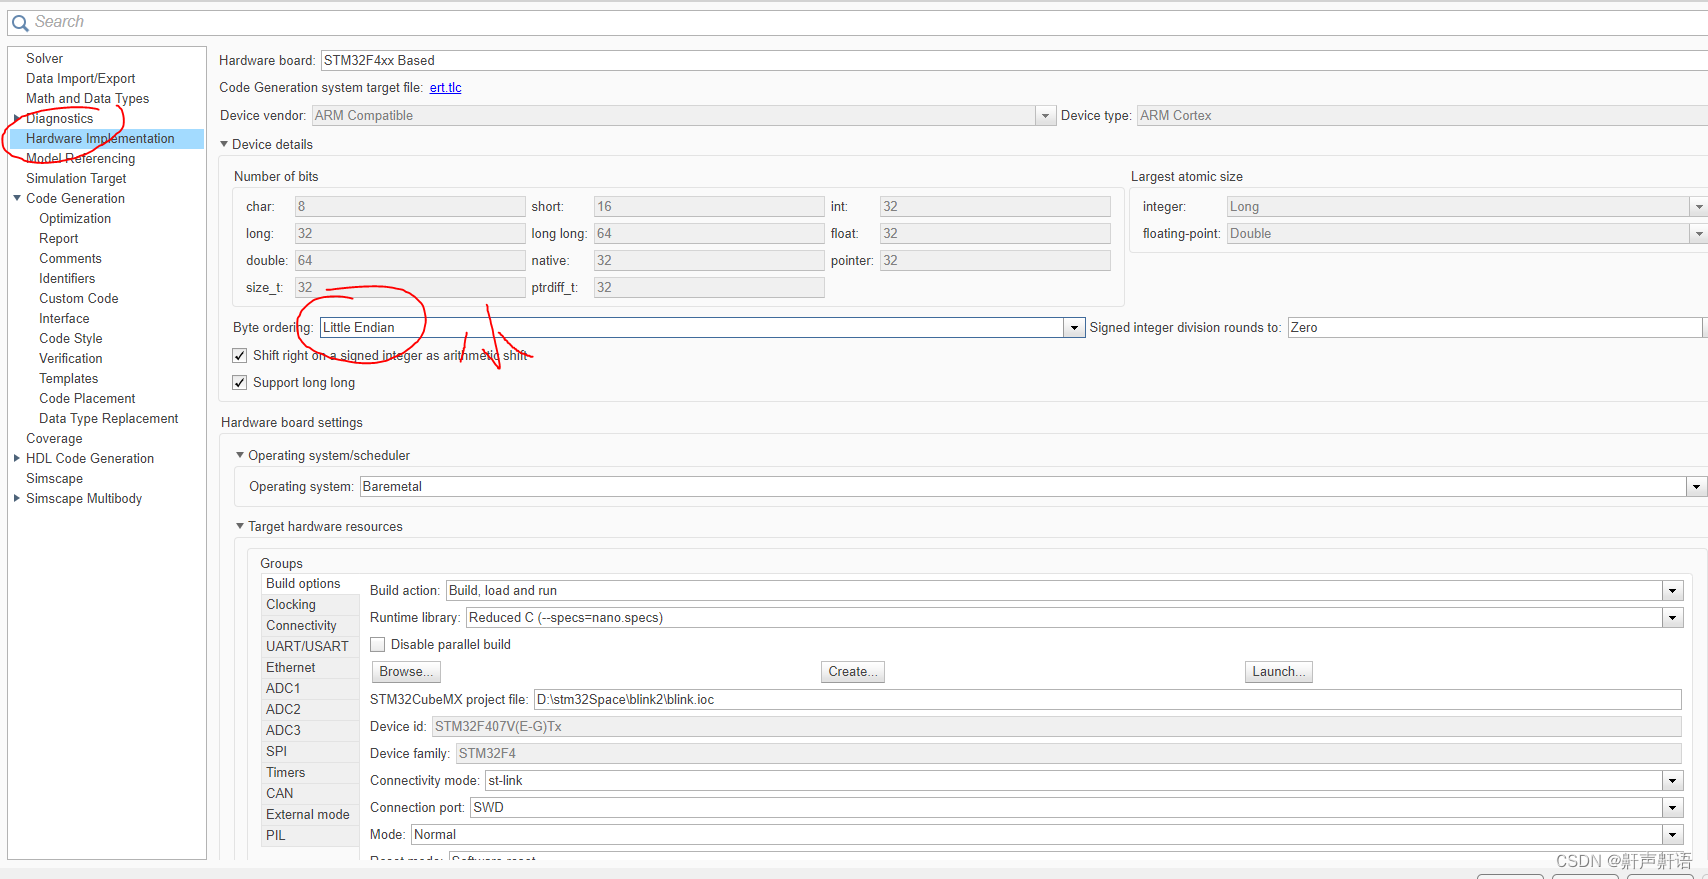The image size is (1708, 879).
Task: Open the Runtime library dropdown
Action: pyautogui.click(x=1672, y=618)
